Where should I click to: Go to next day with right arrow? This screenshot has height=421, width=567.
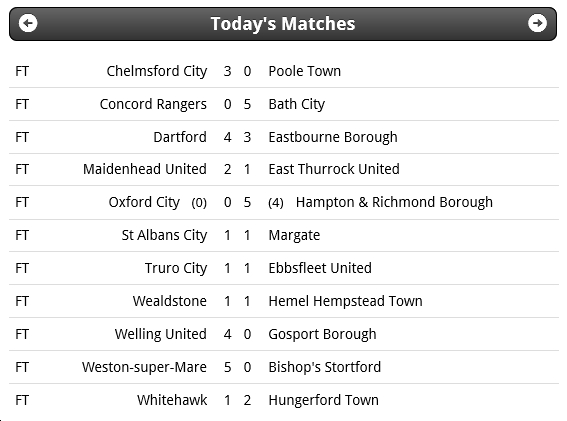537,24
